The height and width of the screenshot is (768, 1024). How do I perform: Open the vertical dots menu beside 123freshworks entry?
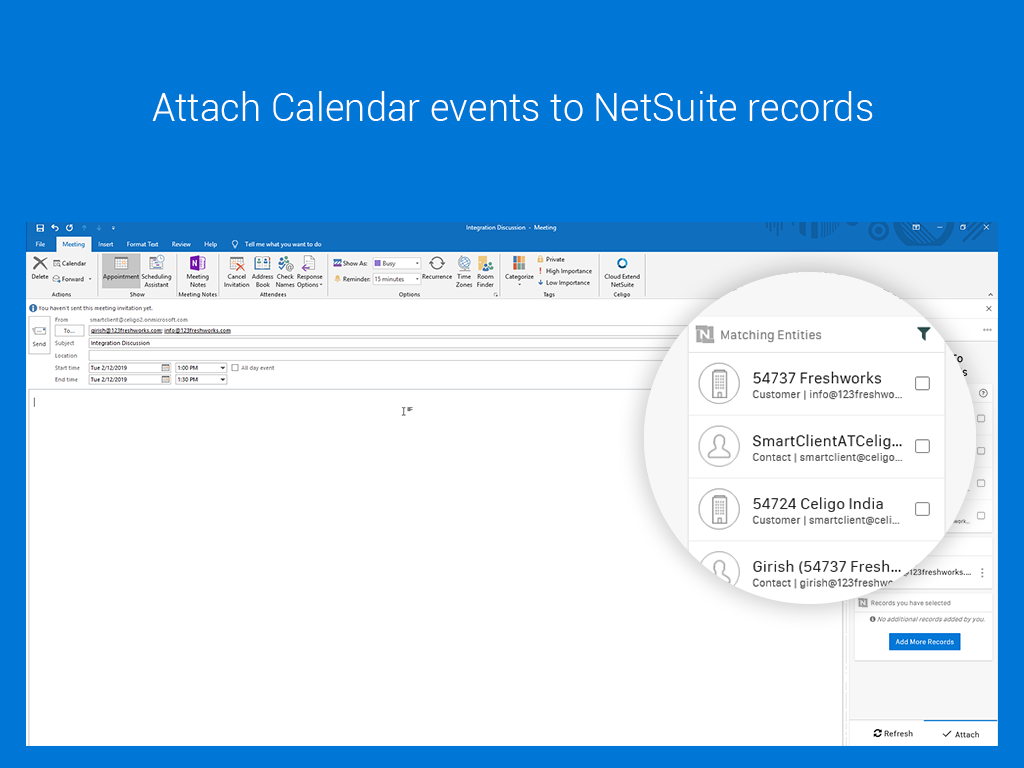click(982, 572)
